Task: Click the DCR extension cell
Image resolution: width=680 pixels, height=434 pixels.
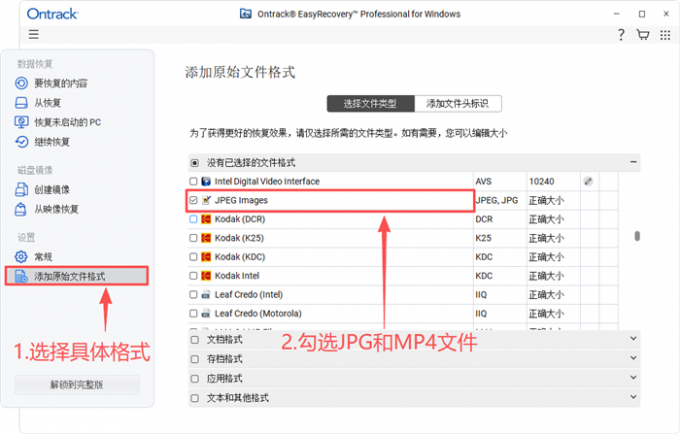Action: coord(484,219)
